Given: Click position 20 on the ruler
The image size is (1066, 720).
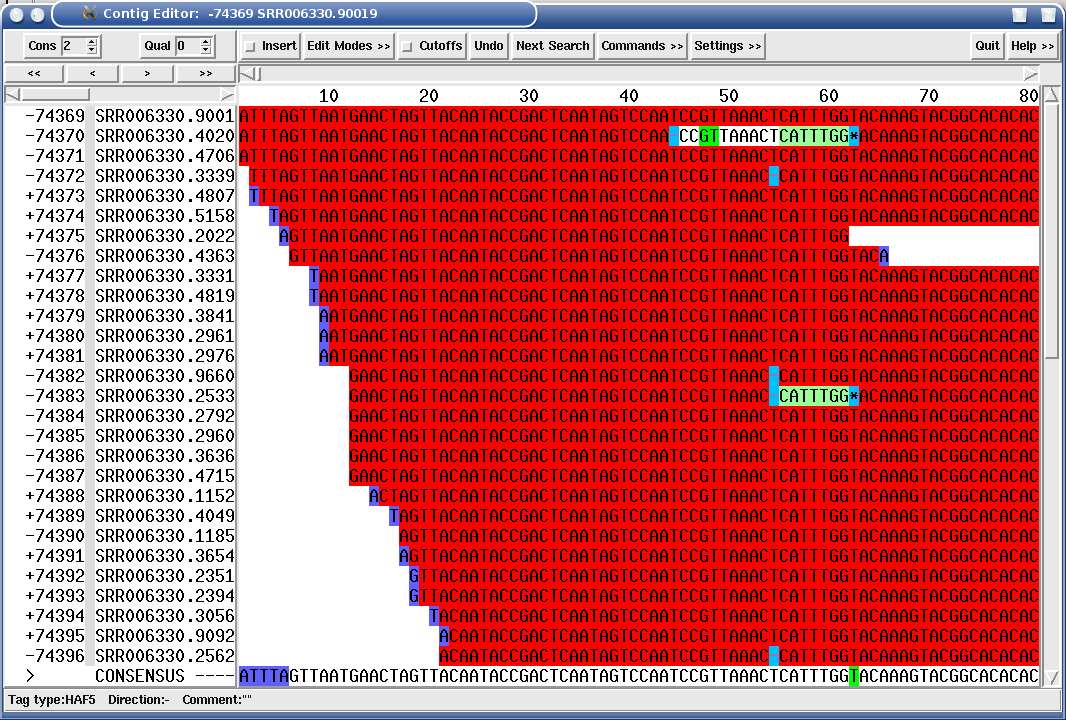Looking at the screenshot, I should coord(428,96).
